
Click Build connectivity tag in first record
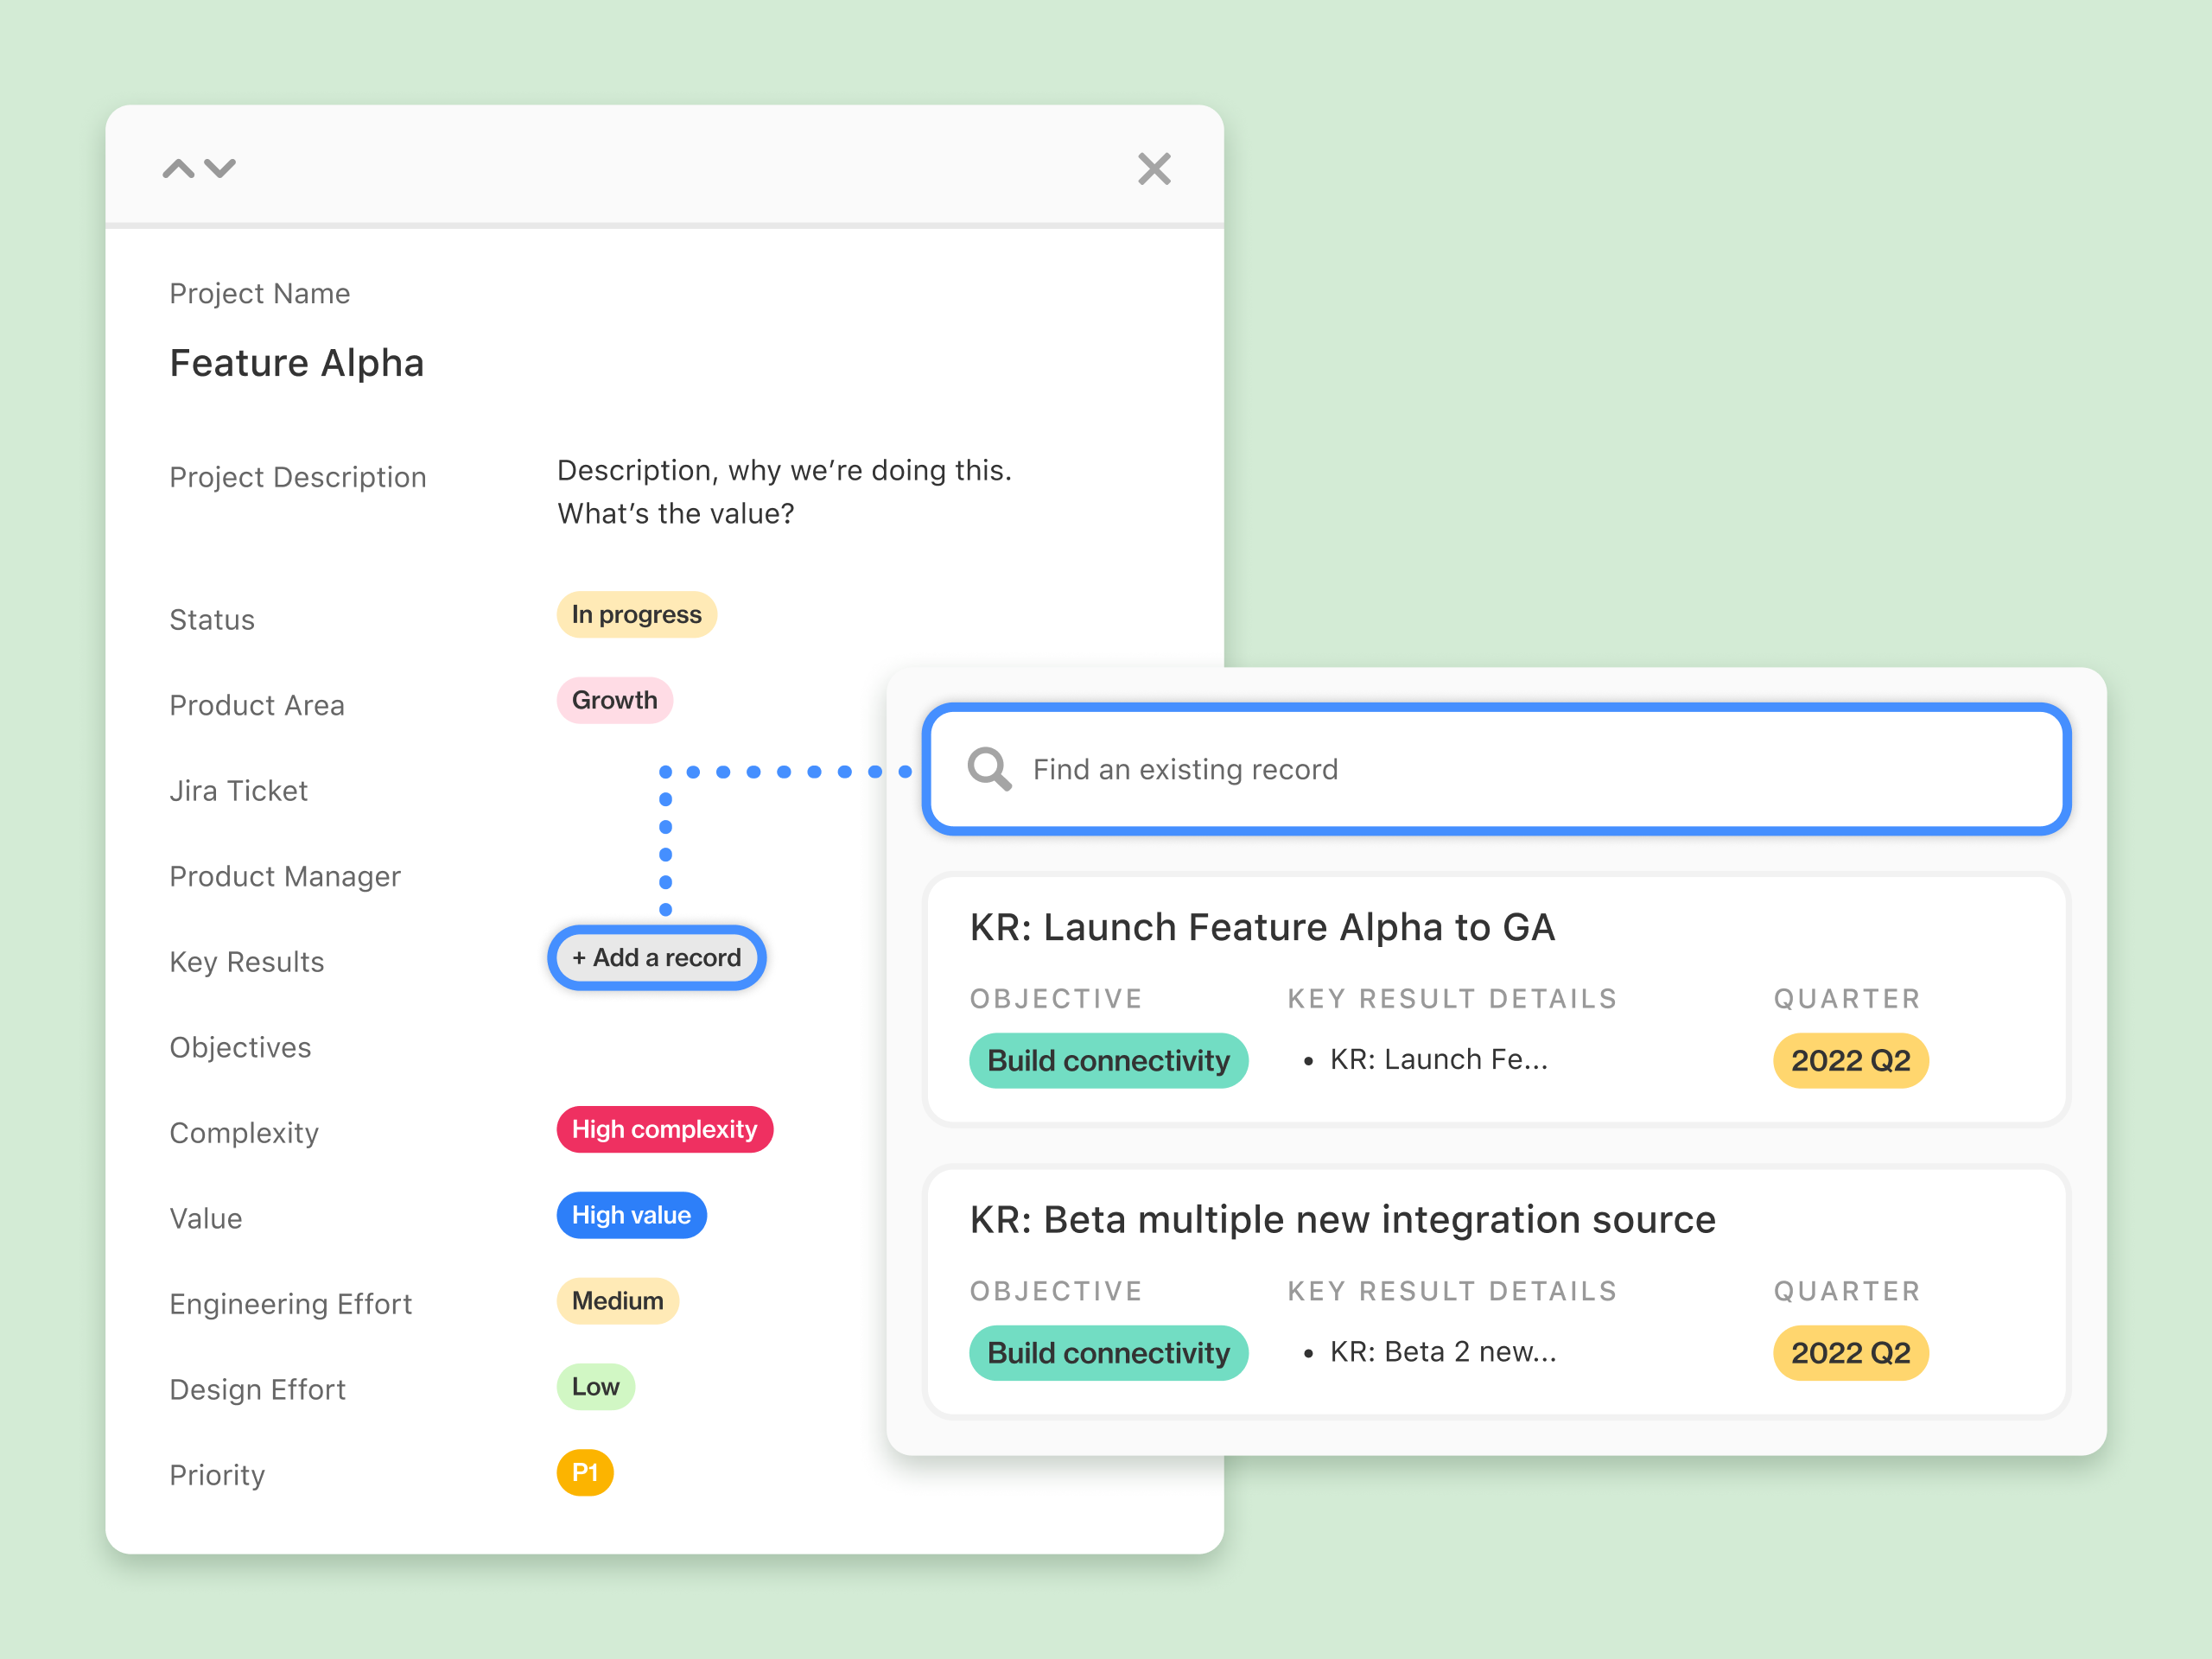click(1108, 1060)
